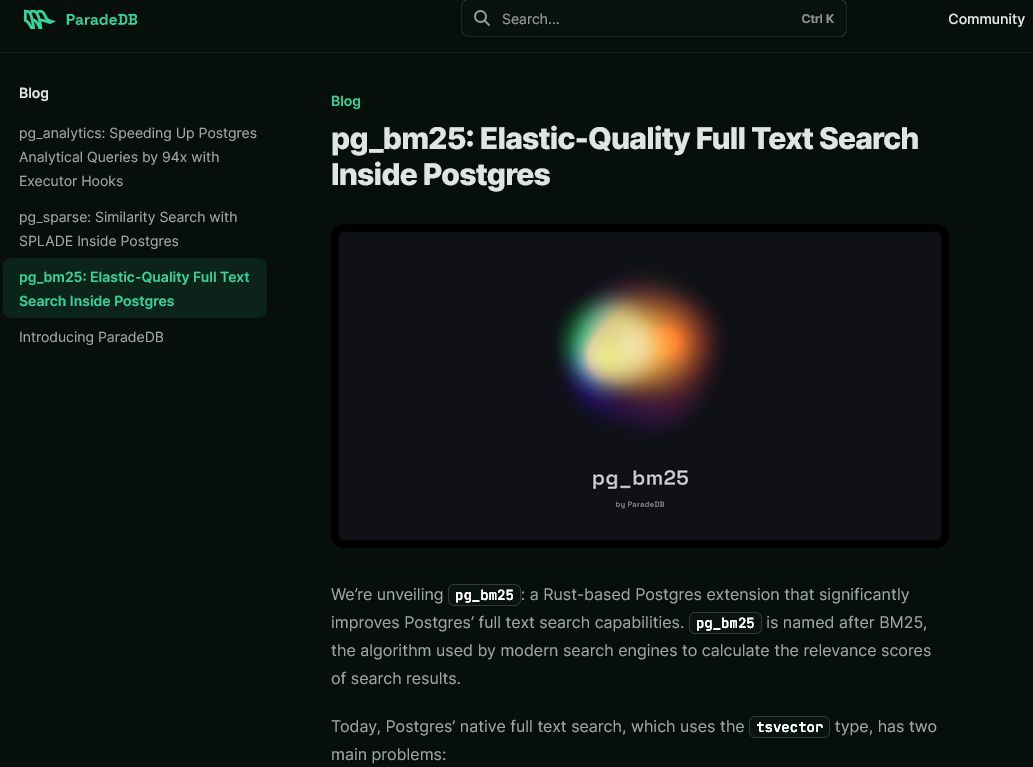
Task: Open the Introducing ParadeDB post
Action: (91, 337)
